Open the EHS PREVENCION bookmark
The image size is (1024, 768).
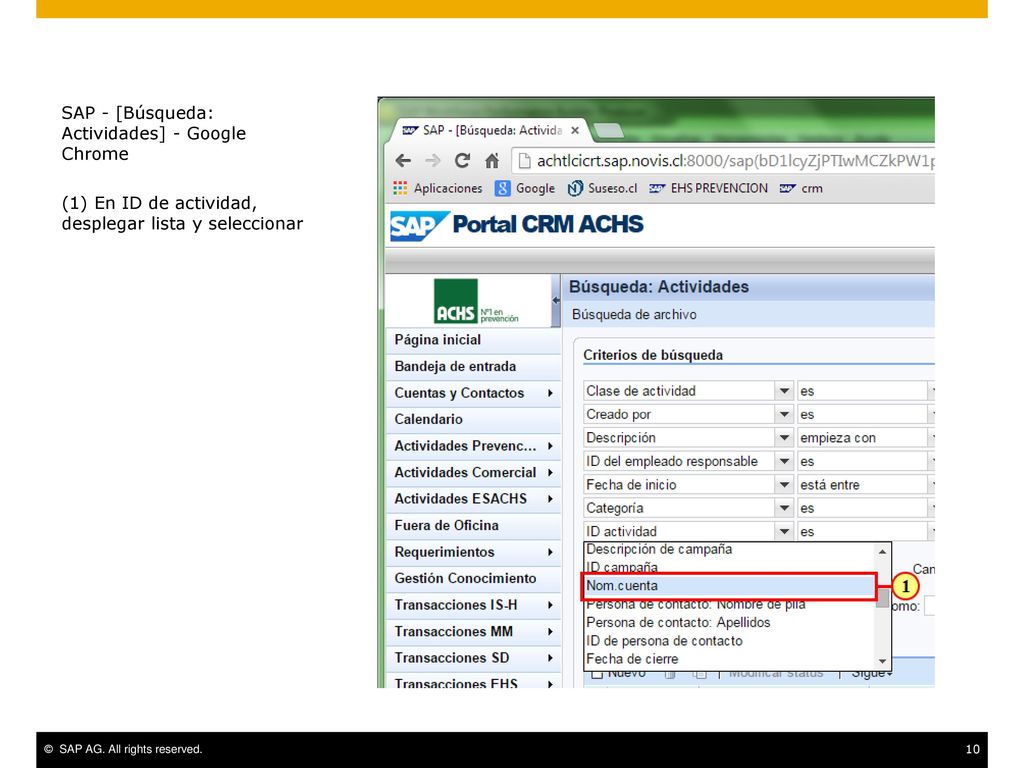[709, 188]
